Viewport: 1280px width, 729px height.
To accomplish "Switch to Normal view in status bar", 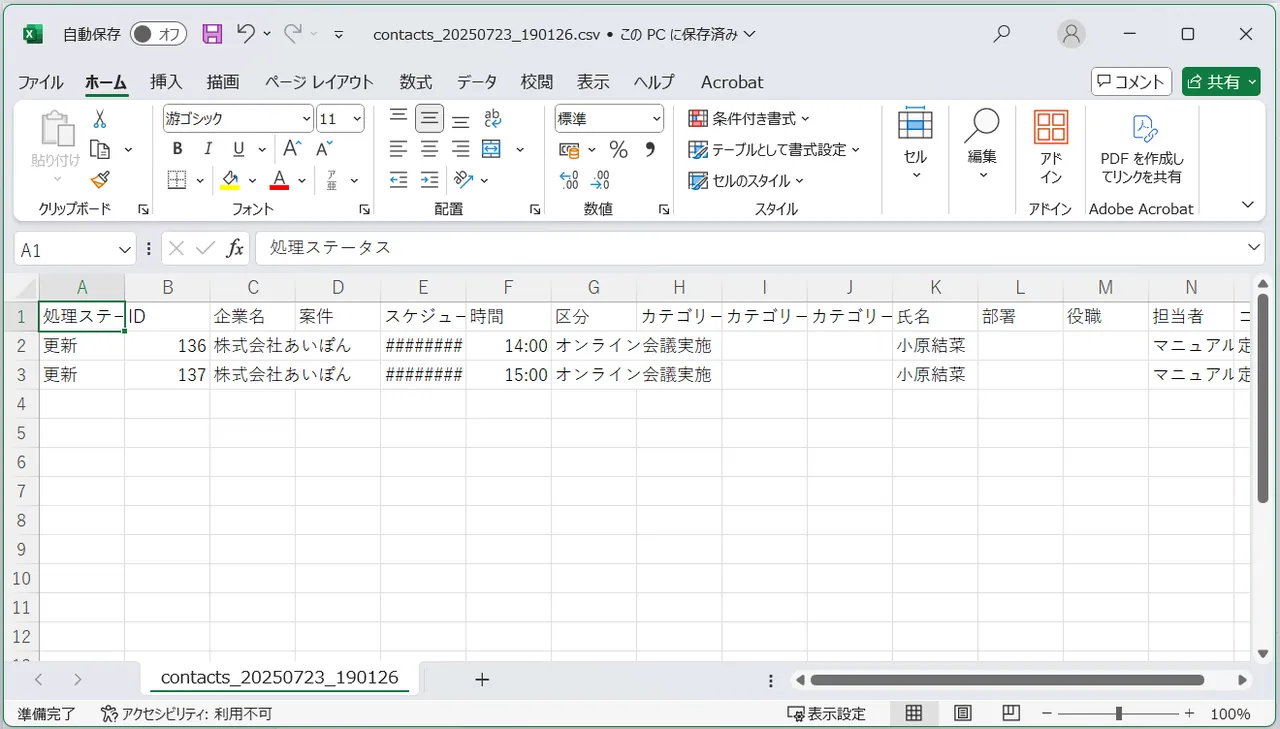I will pyautogui.click(x=914, y=714).
